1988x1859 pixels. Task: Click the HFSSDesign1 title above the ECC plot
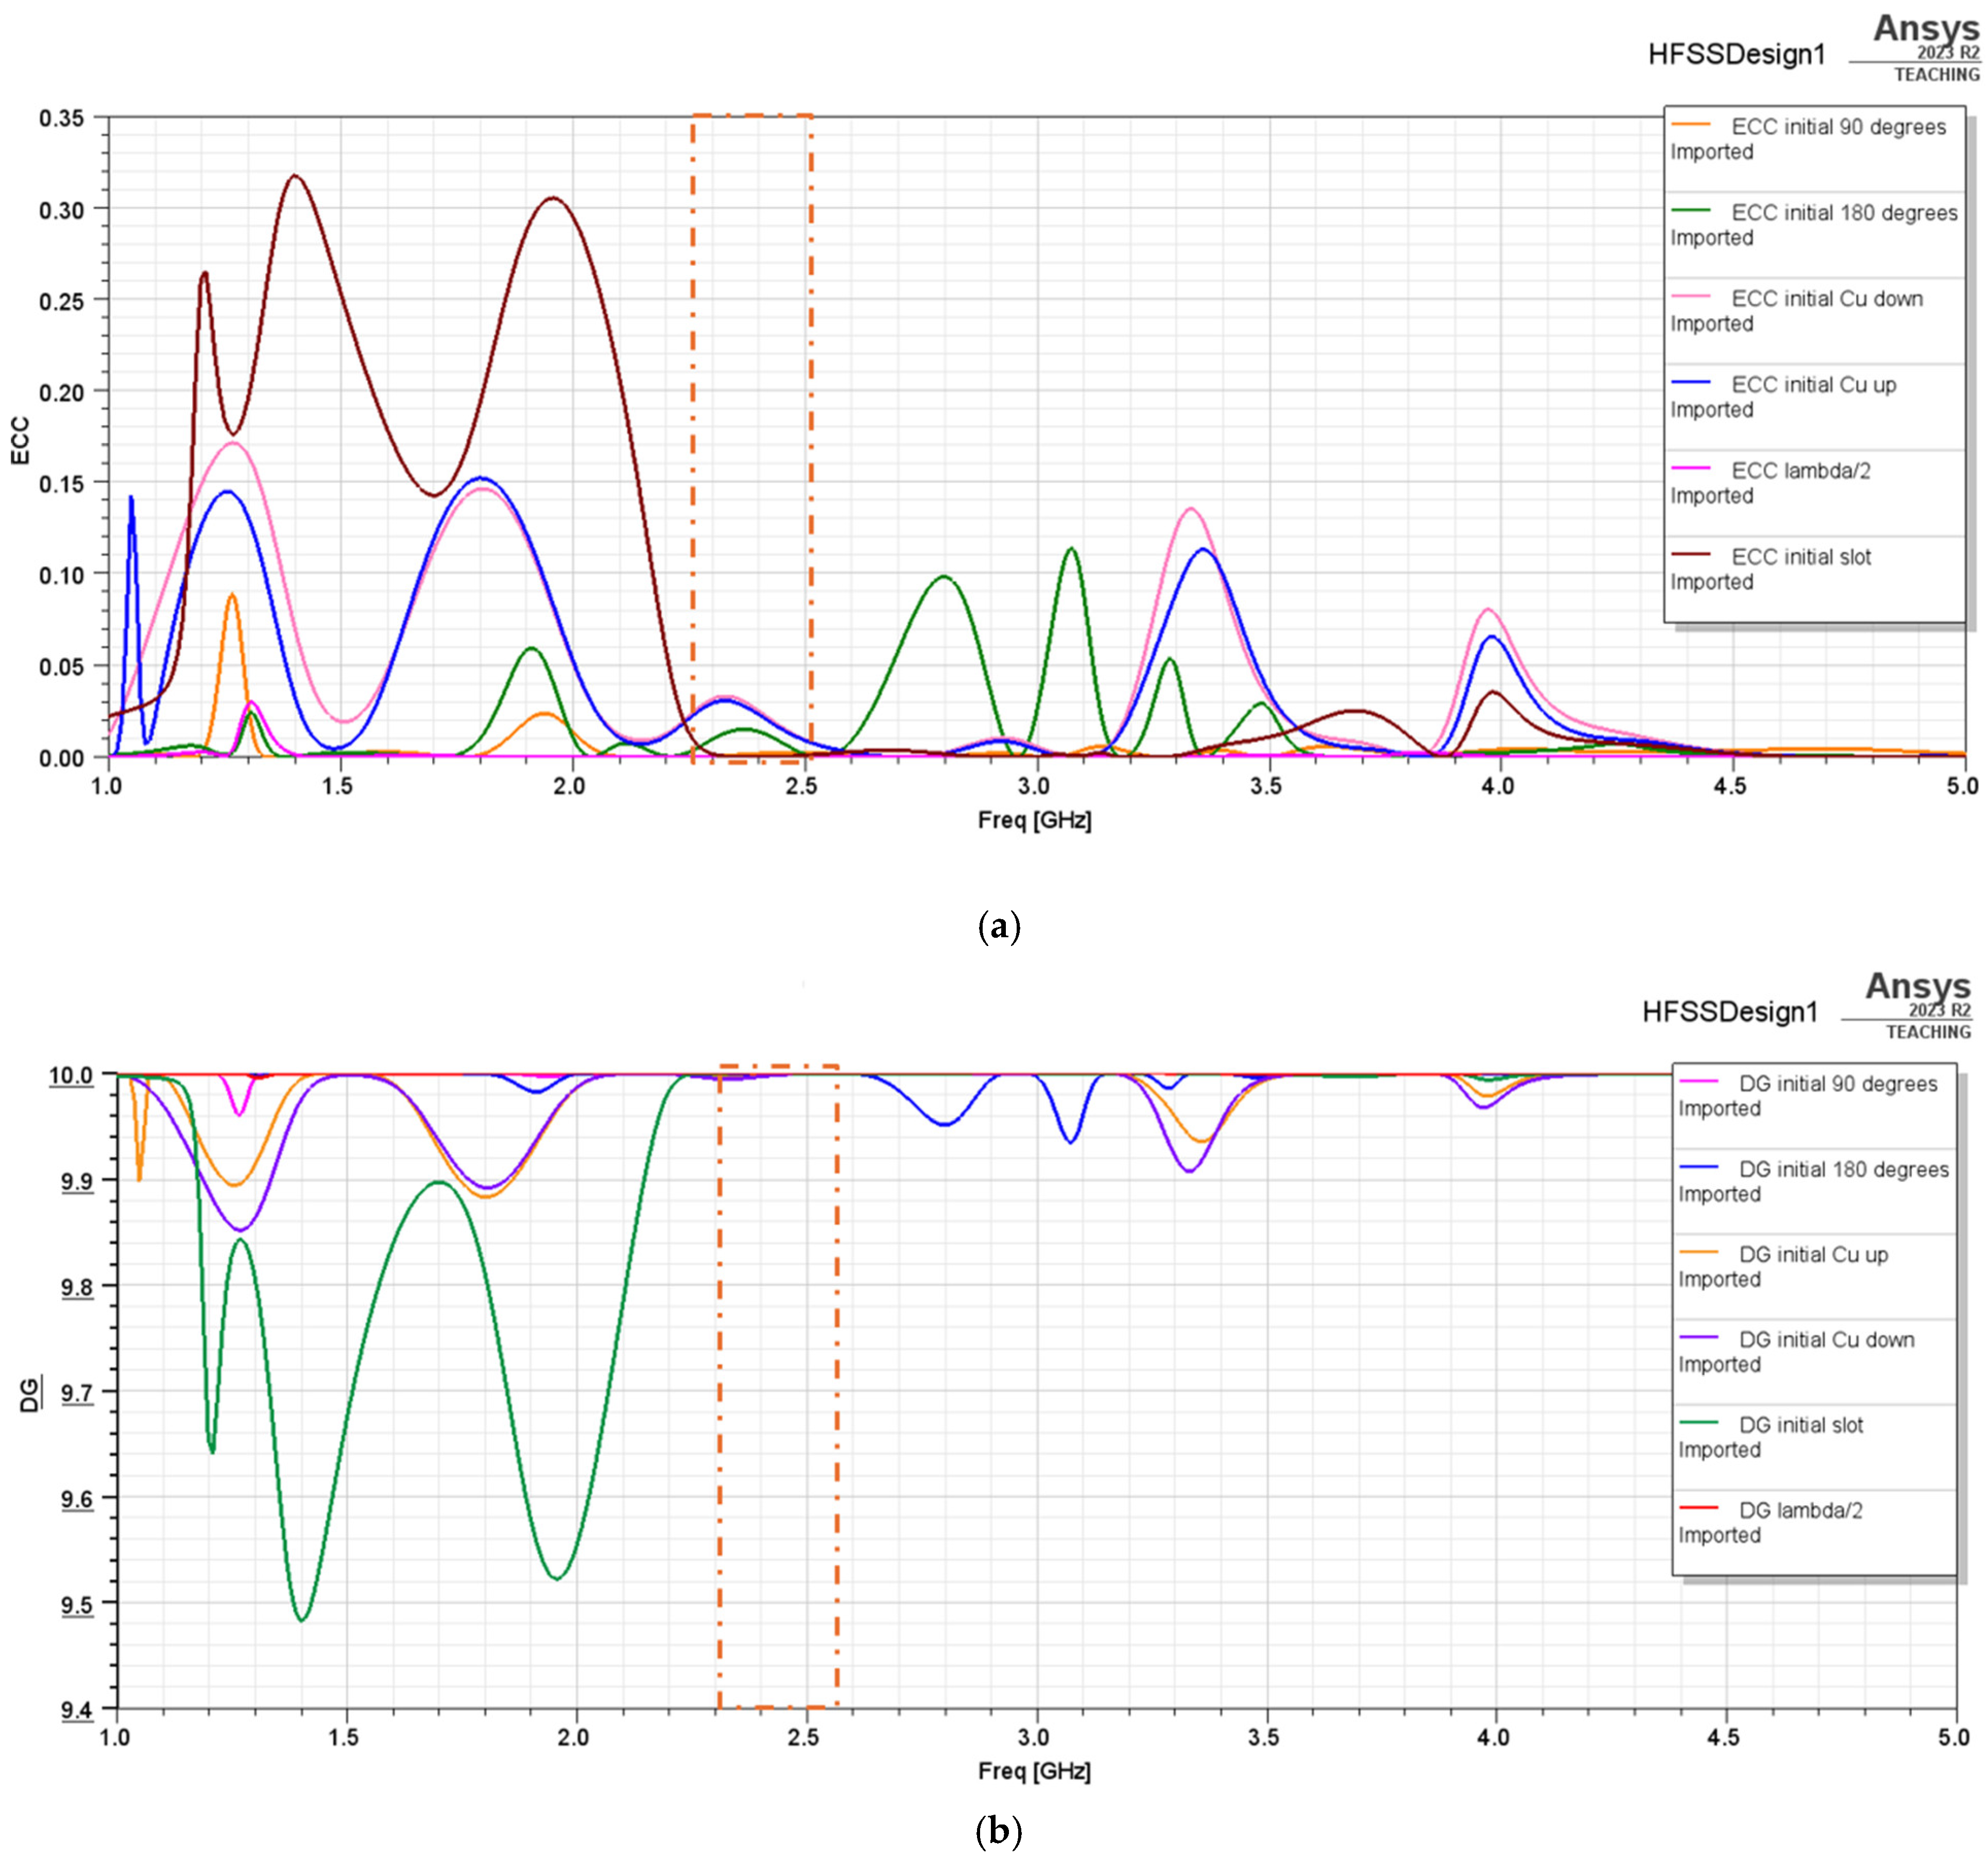pyautogui.click(x=1736, y=54)
